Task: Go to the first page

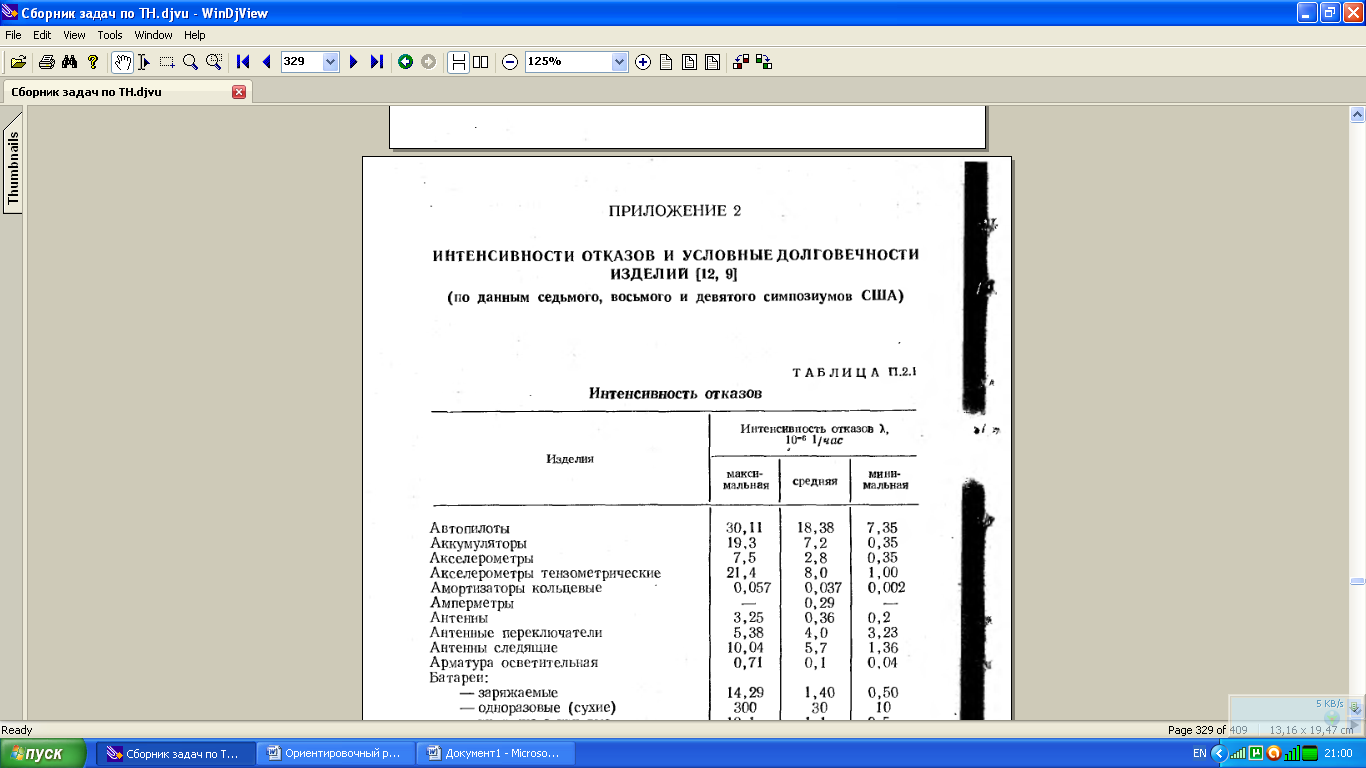Action: [243, 62]
